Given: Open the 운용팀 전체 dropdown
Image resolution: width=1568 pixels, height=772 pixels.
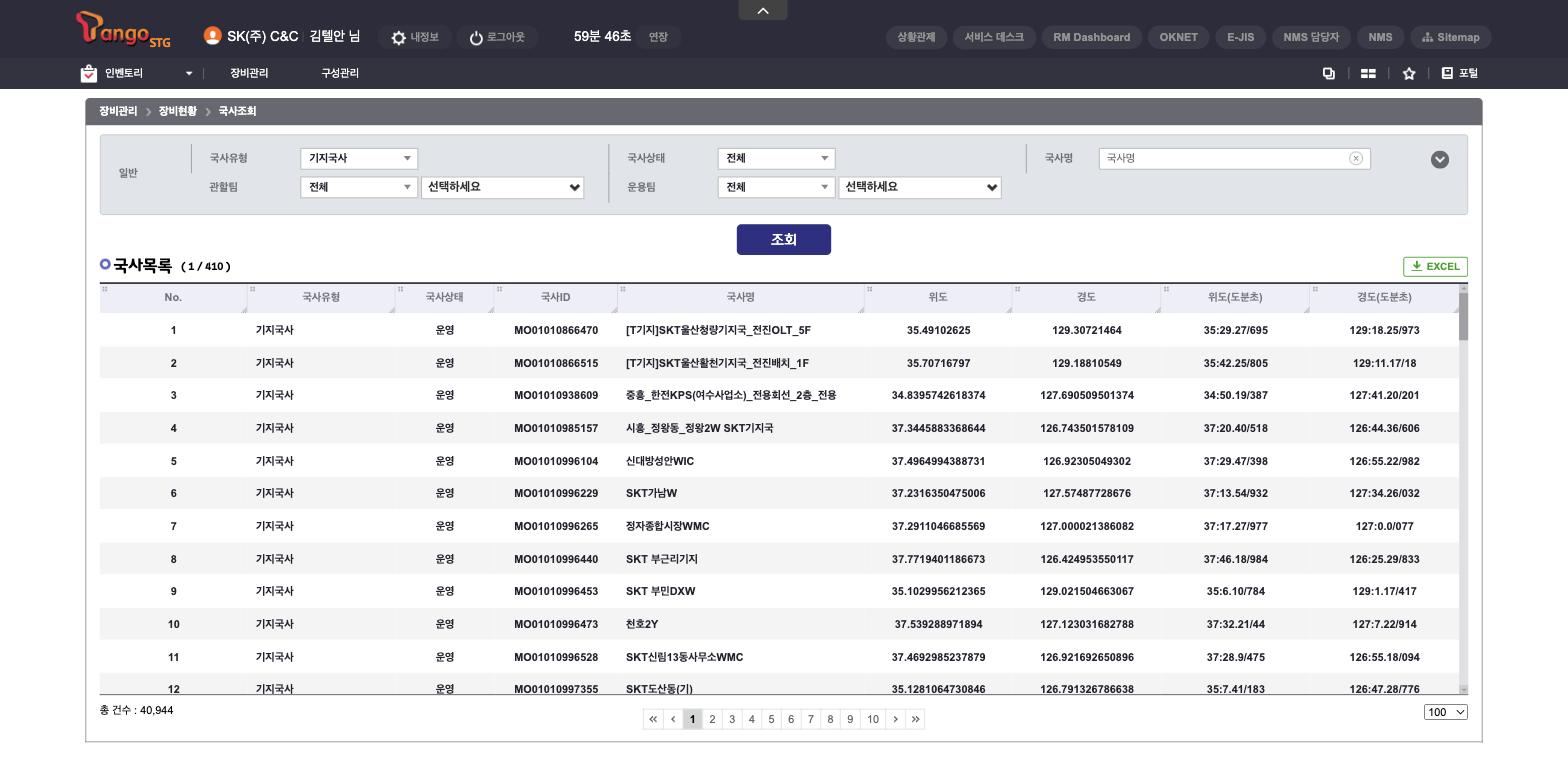Looking at the screenshot, I should tap(776, 187).
